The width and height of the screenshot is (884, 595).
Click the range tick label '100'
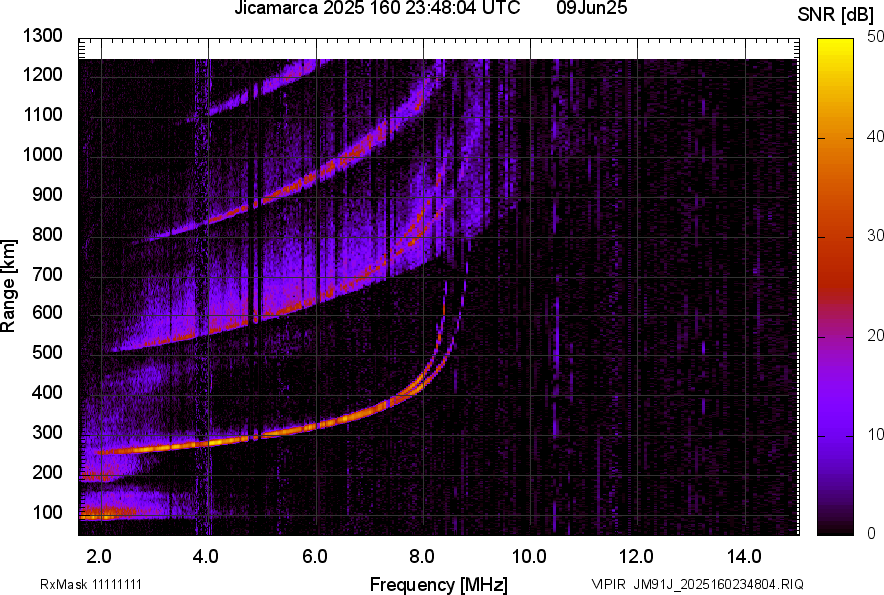point(47,512)
